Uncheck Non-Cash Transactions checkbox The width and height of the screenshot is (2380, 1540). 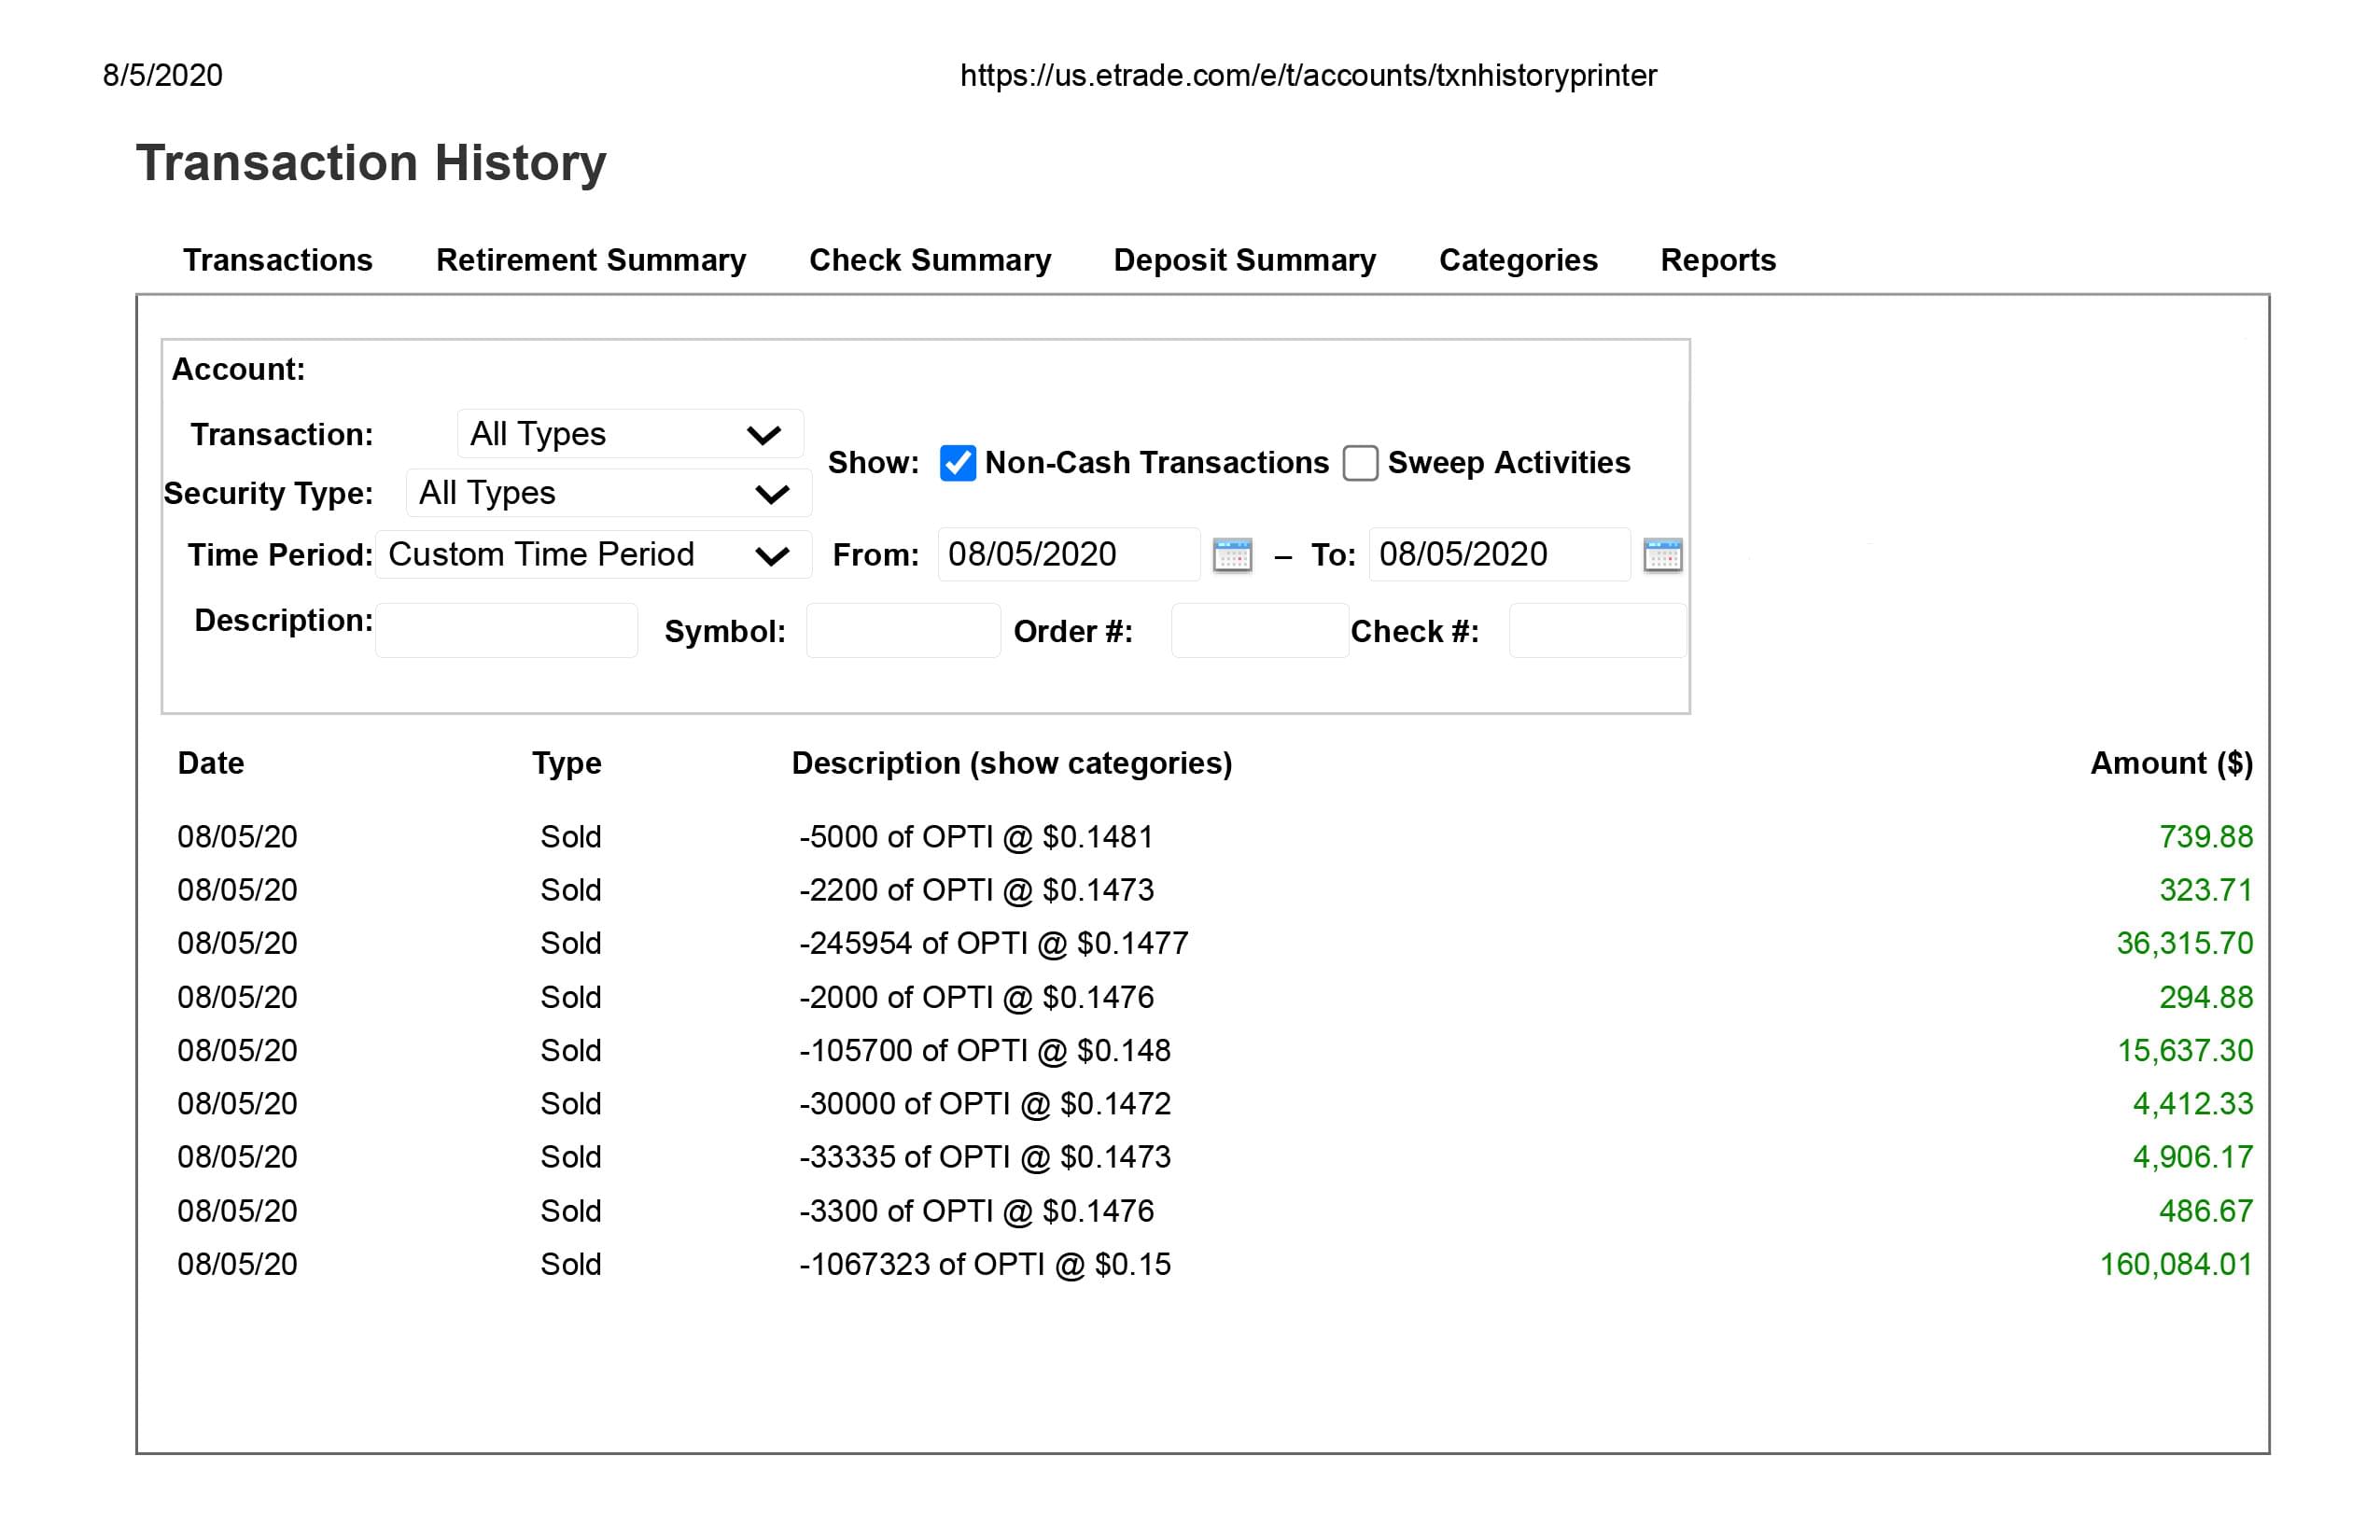(957, 463)
